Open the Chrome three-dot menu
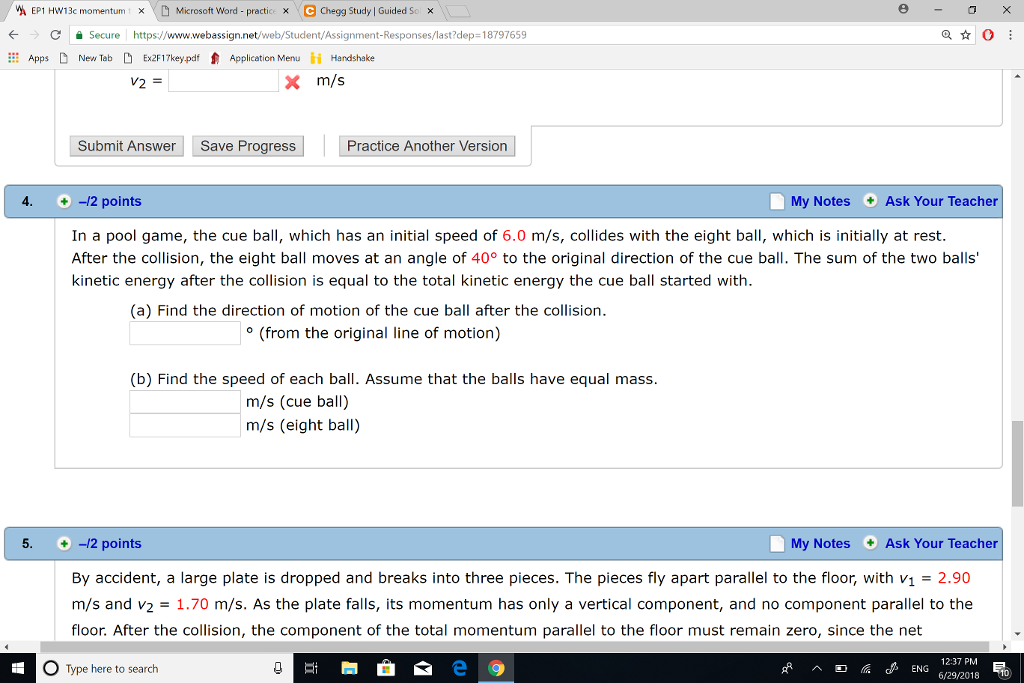 click(x=1010, y=35)
